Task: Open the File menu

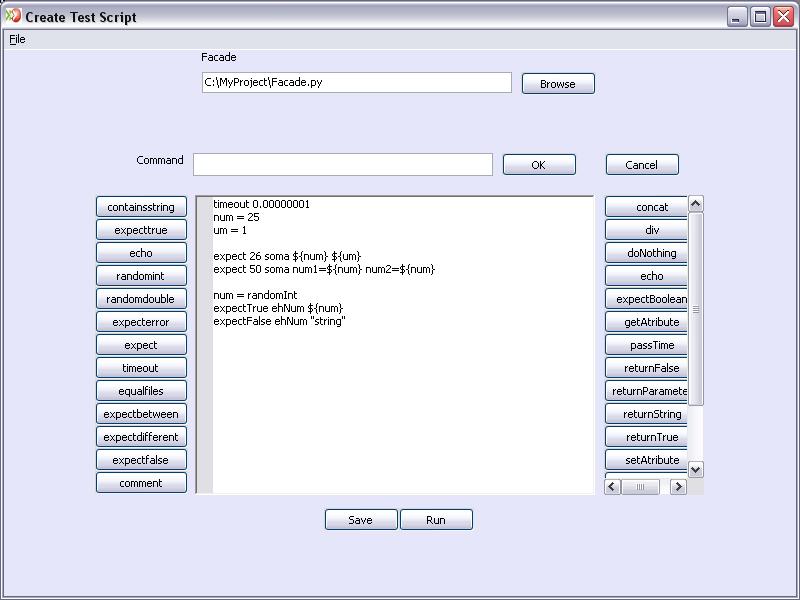Action: (17, 39)
